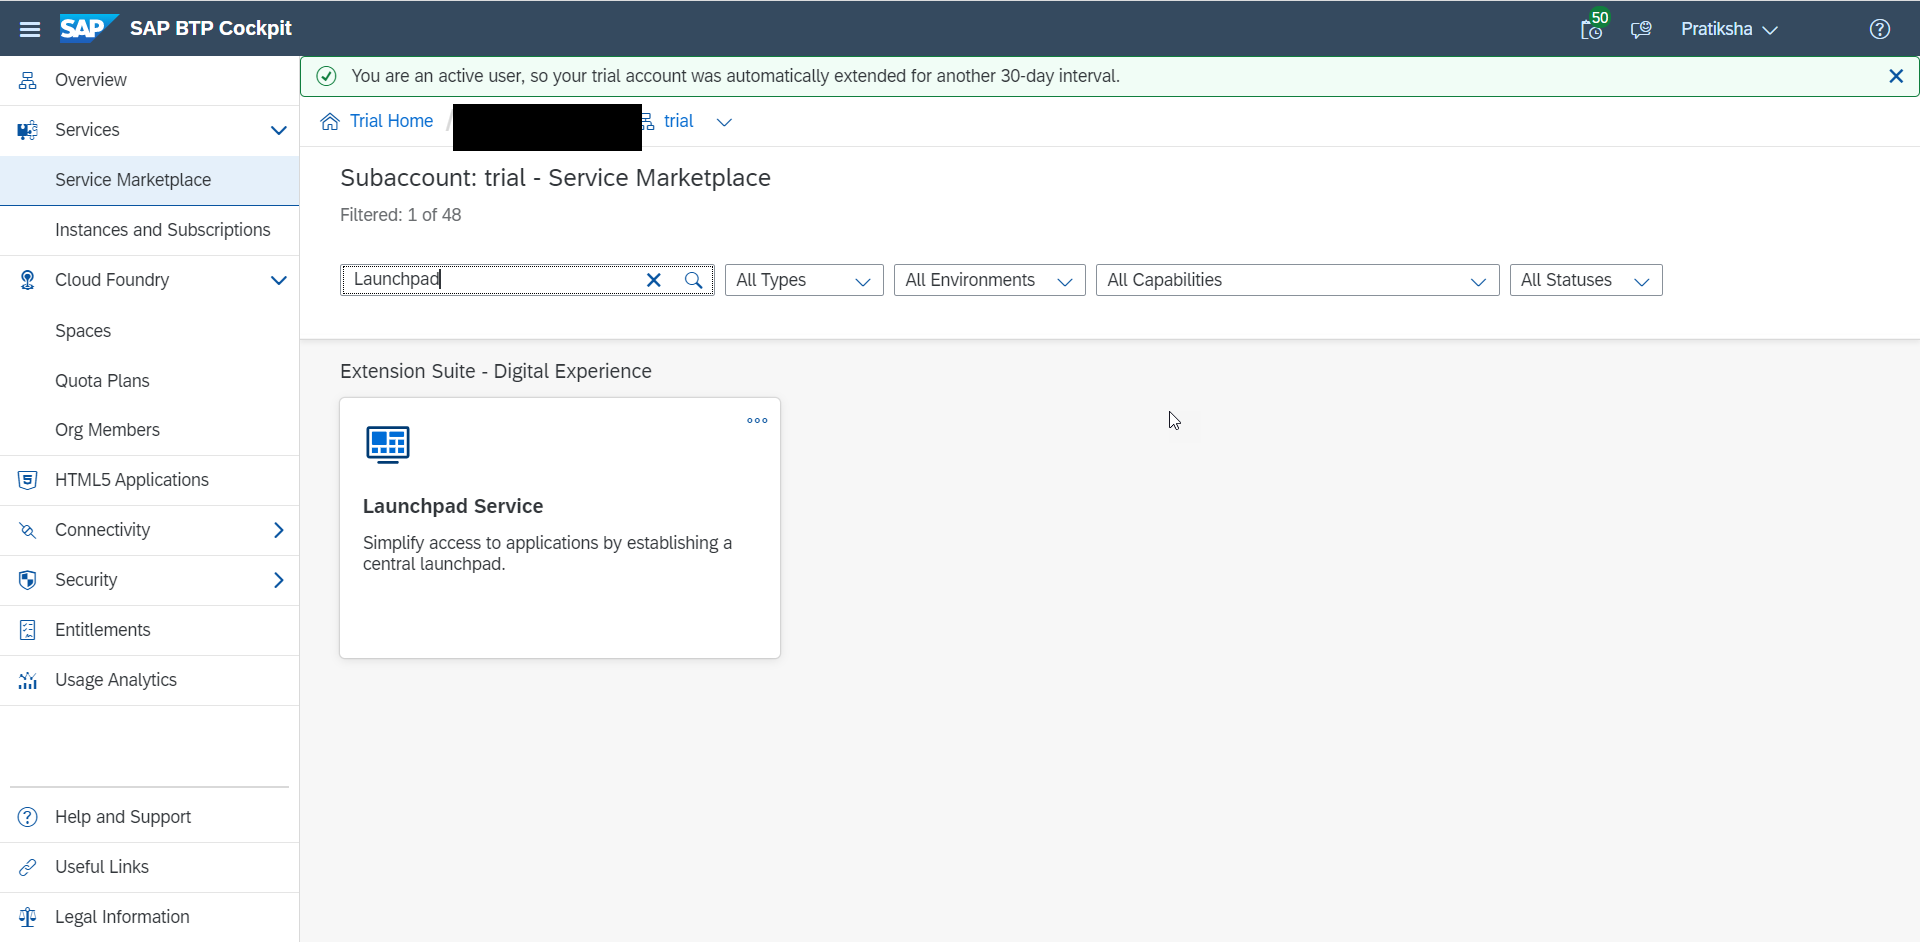Viewport: 1920px width, 942px height.
Task: Open the All Statuses filter dropdown
Action: tap(1585, 280)
